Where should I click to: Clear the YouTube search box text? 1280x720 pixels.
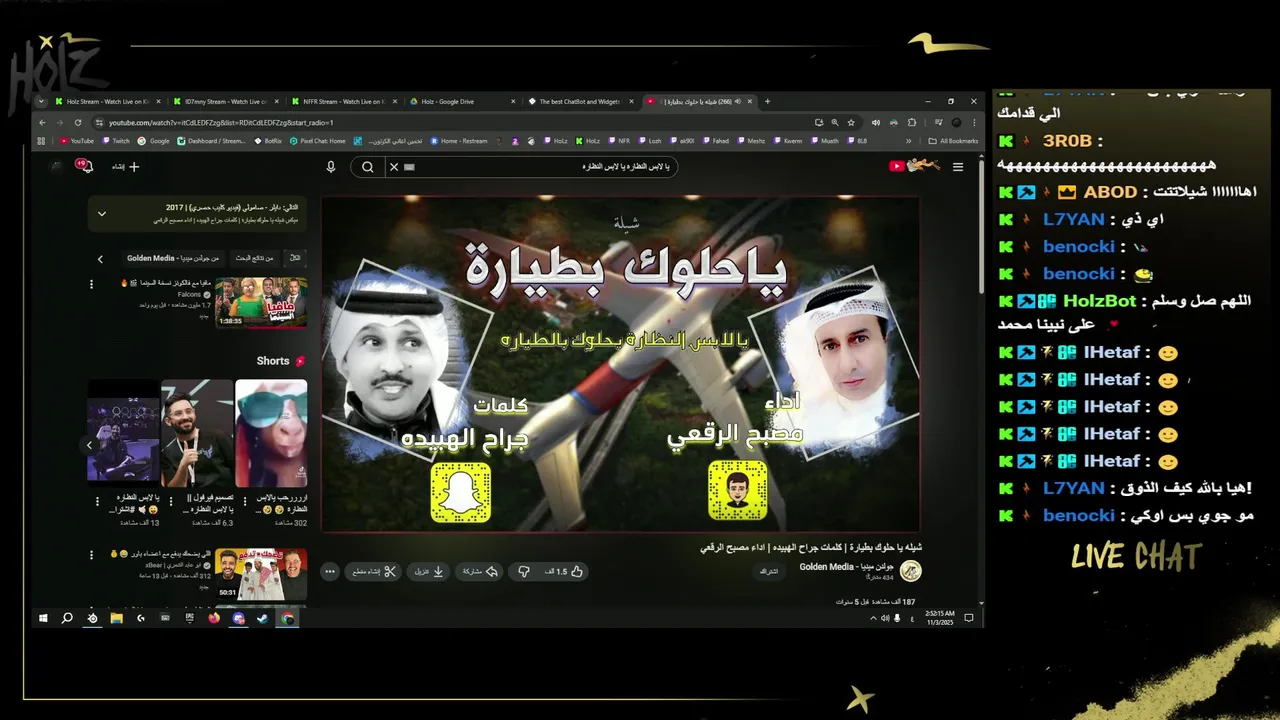point(394,167)
